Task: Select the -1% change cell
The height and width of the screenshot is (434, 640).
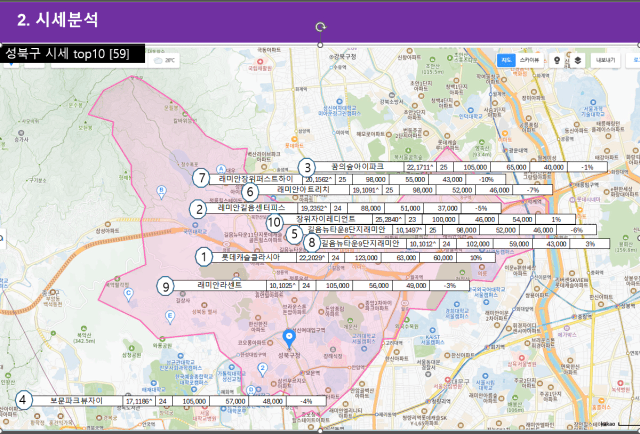Action: tap(587, 167)
